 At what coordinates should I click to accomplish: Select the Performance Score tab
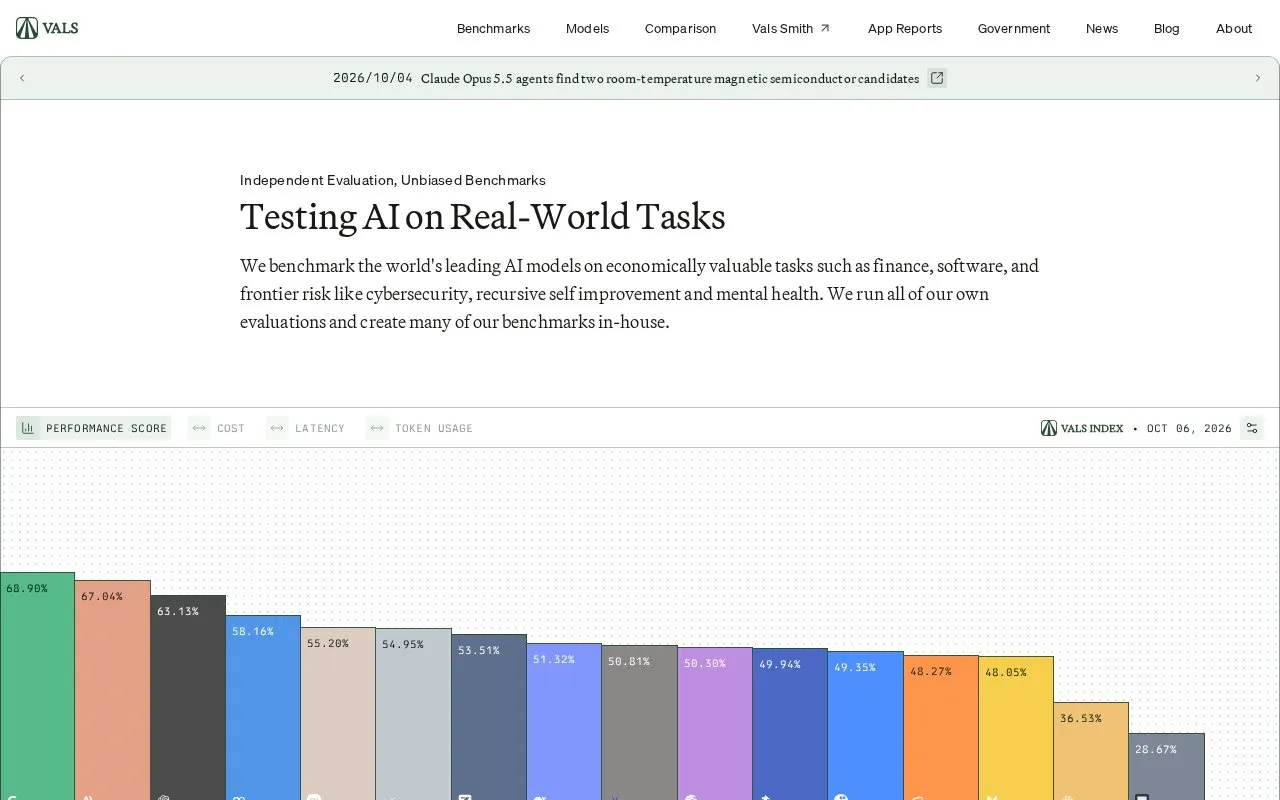(x=94, y=428)
